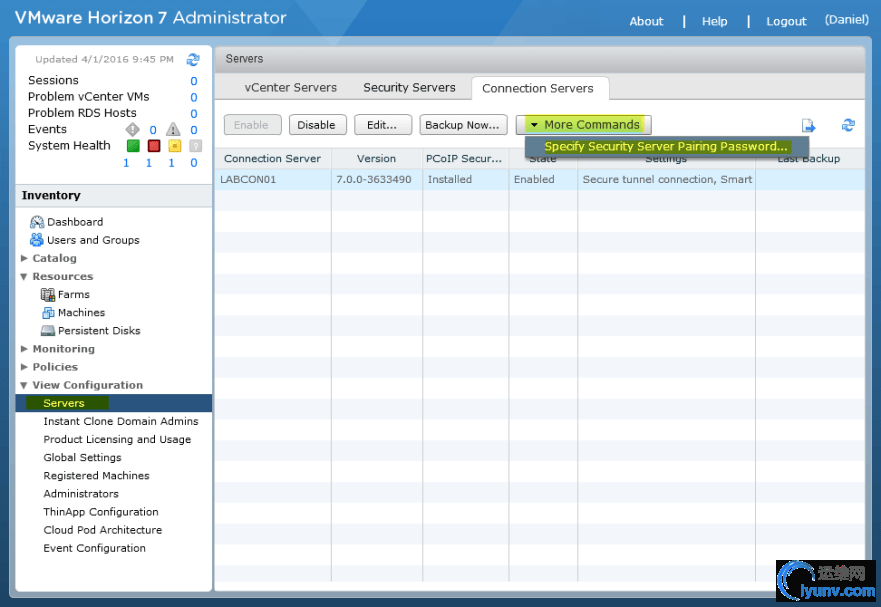Collapse the View Configuration tree node
The image size is (881, 607).
[x=24, y=385]
